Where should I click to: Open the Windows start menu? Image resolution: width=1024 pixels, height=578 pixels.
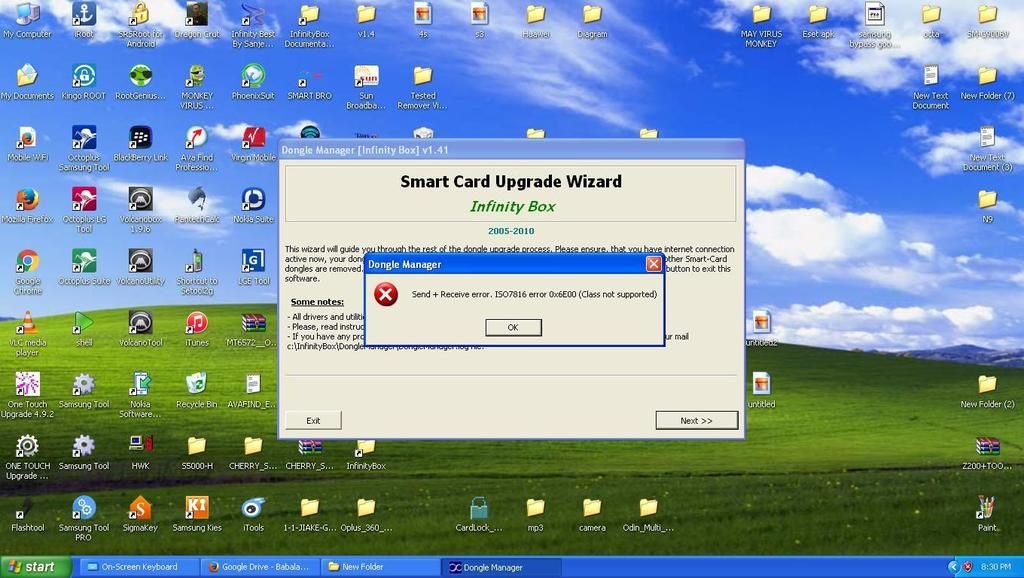(x=34, y=567)
